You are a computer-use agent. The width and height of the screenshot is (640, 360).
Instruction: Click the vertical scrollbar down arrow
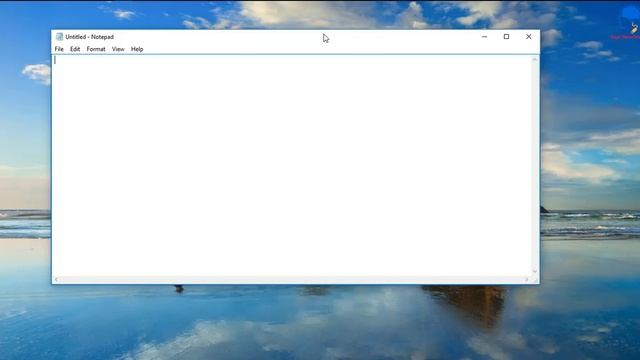(x=535, y=271)
